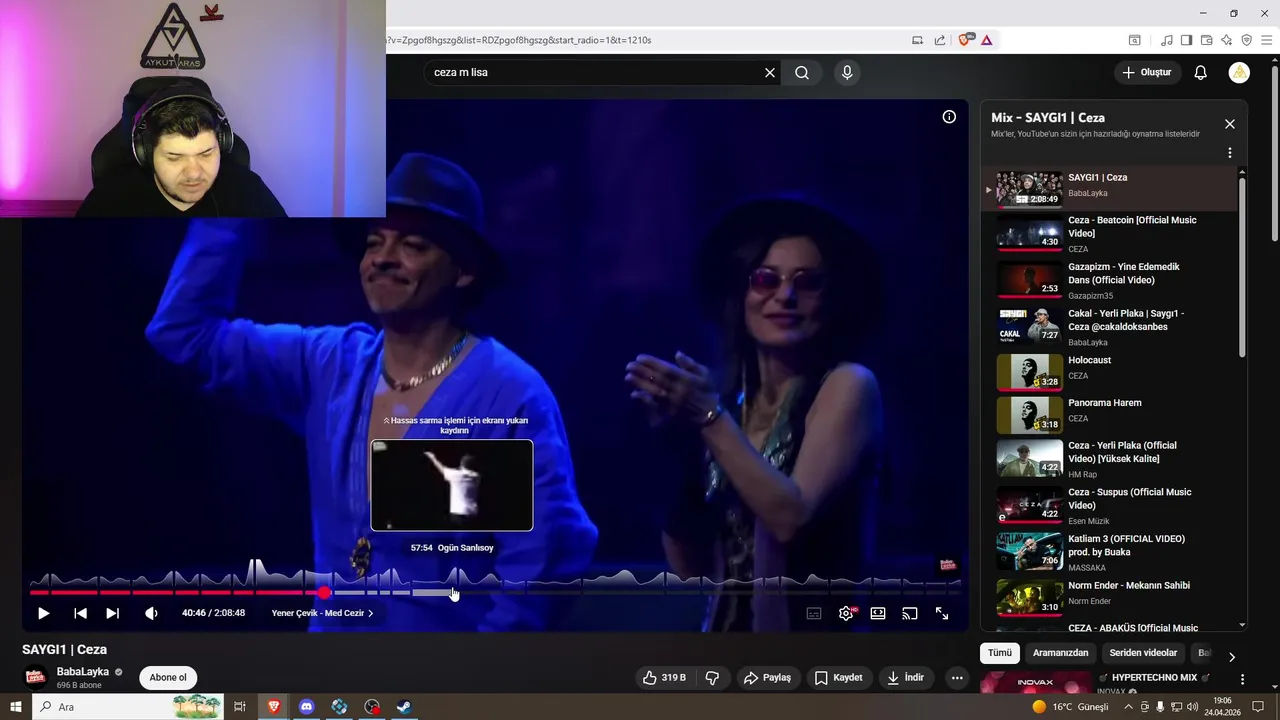
Task: Go to the previous video in the mix
Action: 80,613
